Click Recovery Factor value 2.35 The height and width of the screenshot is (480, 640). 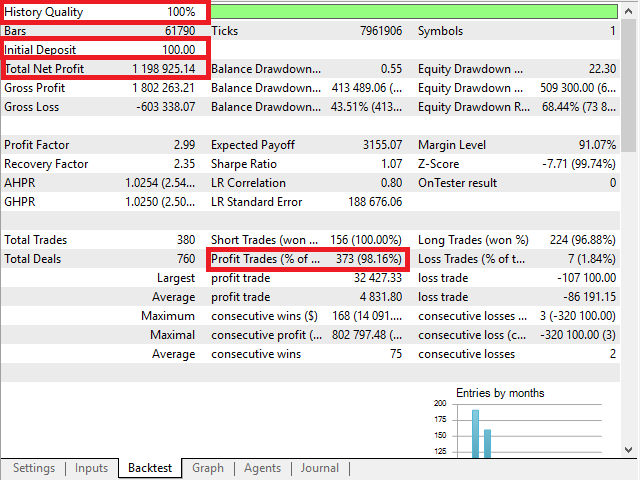pos(184,164)
